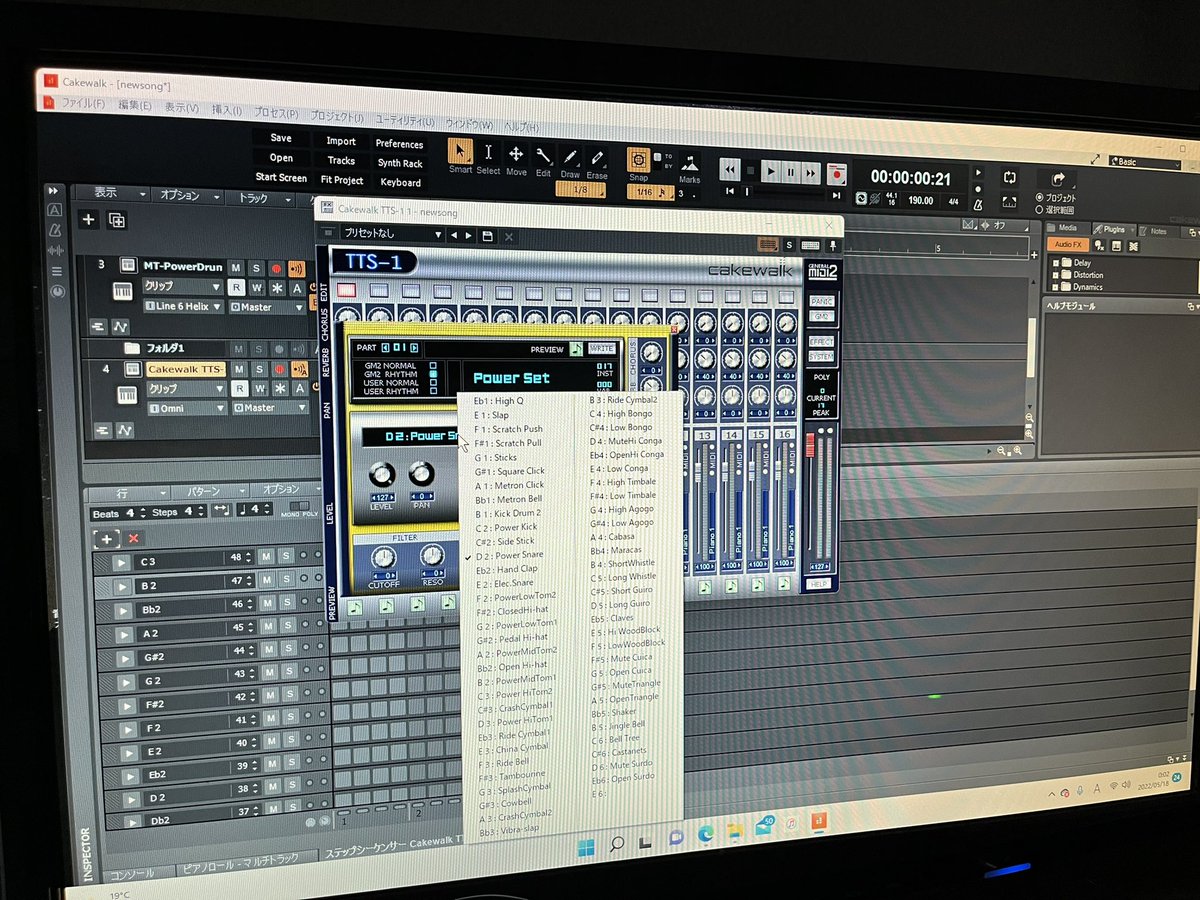The width and height of the screenshot is (1200, 900).
Task: Add a row in step sequencer
Action: (x=105, y=538)
